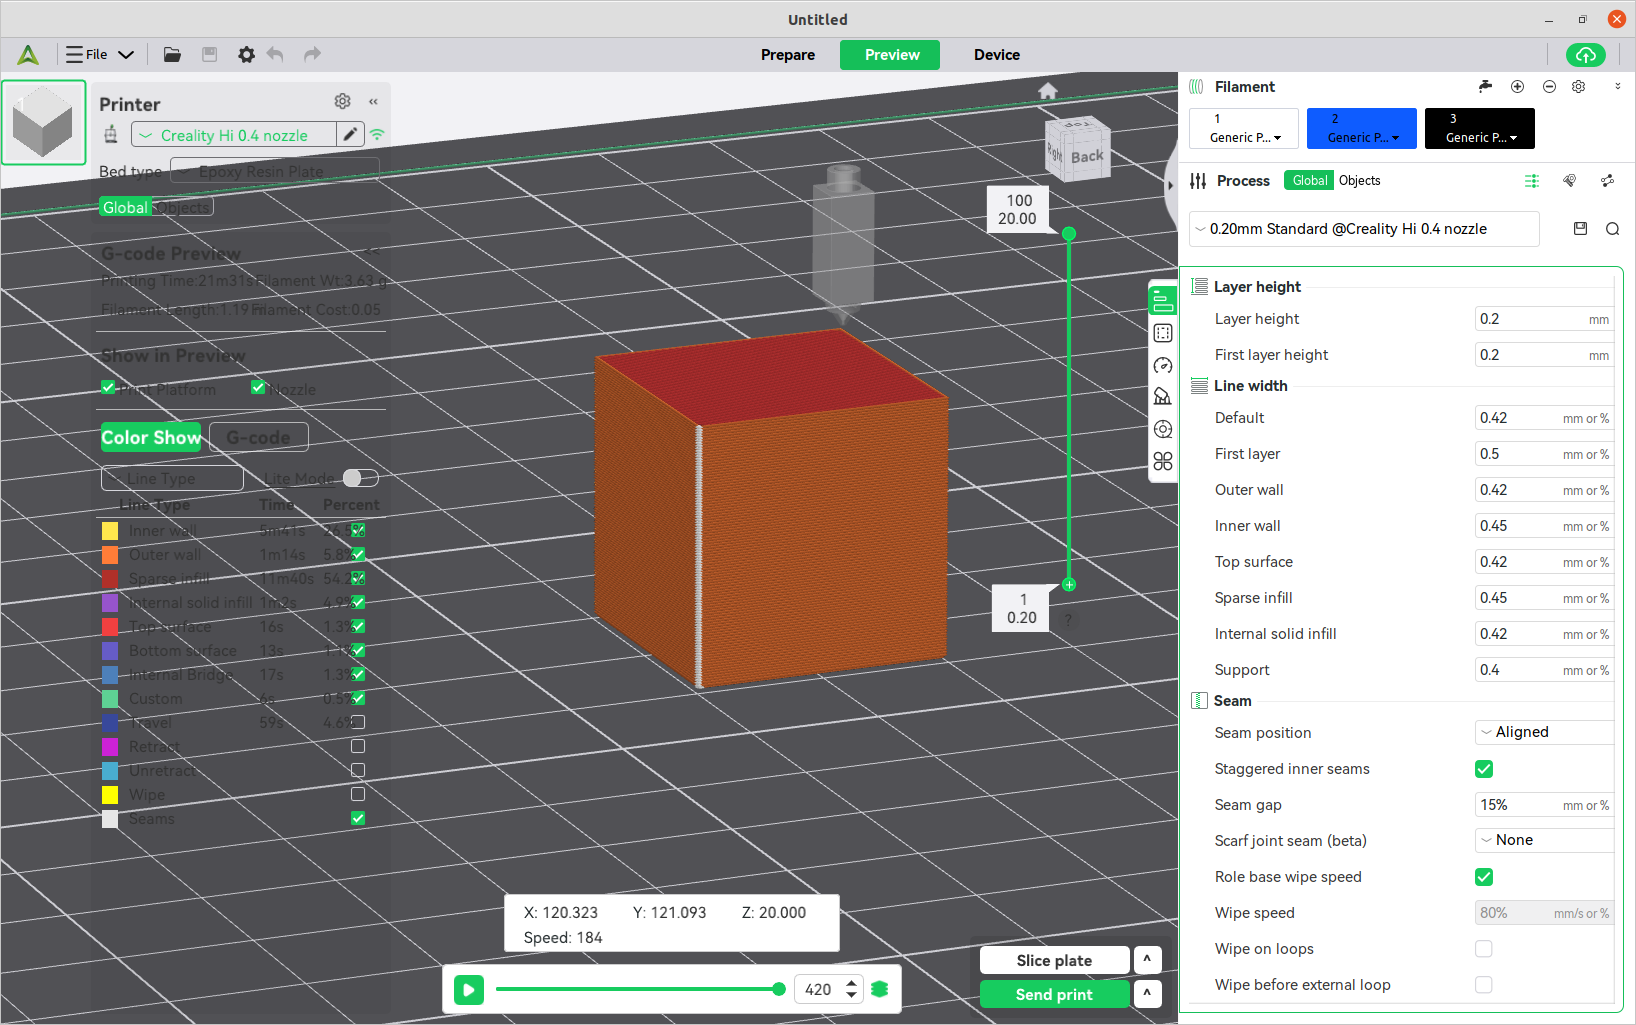This screenshot has width=1636, height=1025.
Task: Click the Slice plate button
Action: (x=1054, y=961)
